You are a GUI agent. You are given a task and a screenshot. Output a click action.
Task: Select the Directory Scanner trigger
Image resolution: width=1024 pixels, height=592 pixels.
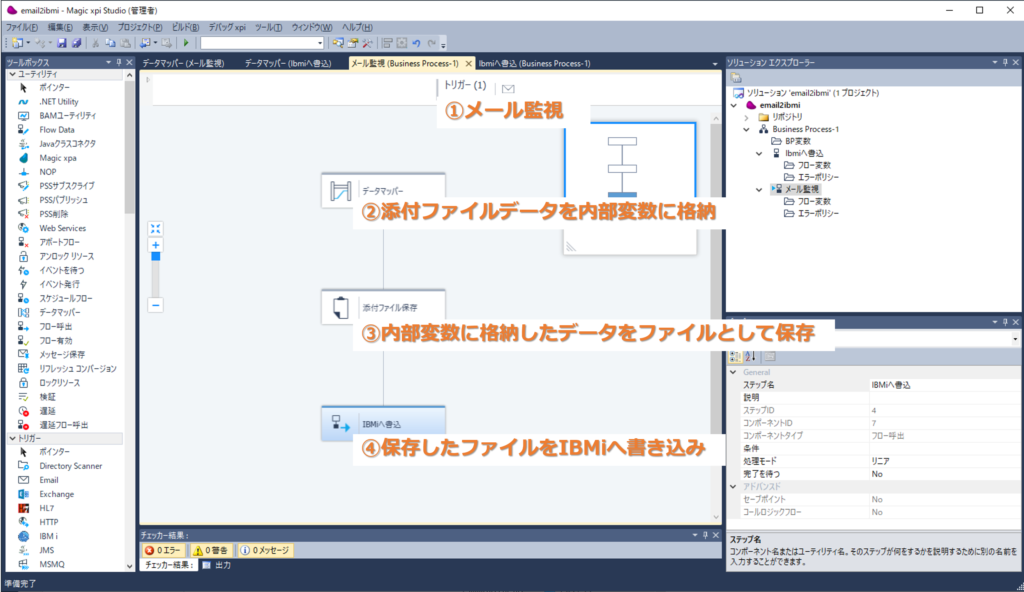pyautogui.click(x=70, y=466)
